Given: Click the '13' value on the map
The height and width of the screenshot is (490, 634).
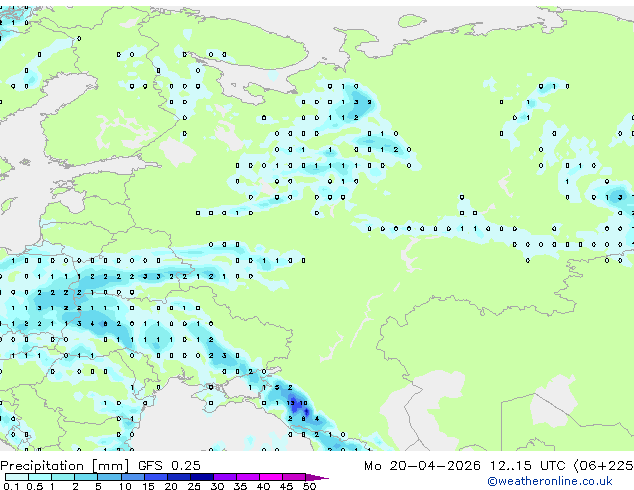Looking at the screenshot, I should click(x=291, y=403).
